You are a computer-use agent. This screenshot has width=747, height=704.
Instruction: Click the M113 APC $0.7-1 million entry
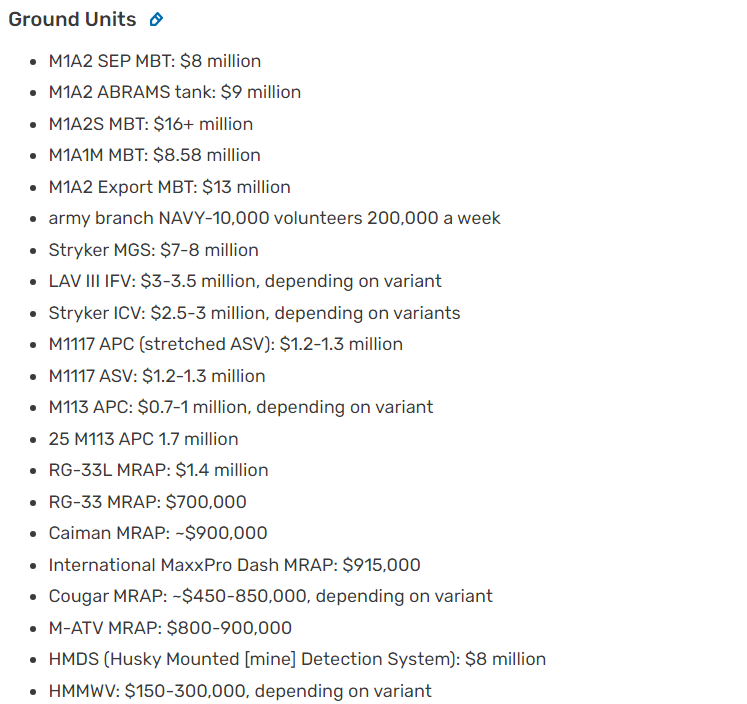(241, 407)
